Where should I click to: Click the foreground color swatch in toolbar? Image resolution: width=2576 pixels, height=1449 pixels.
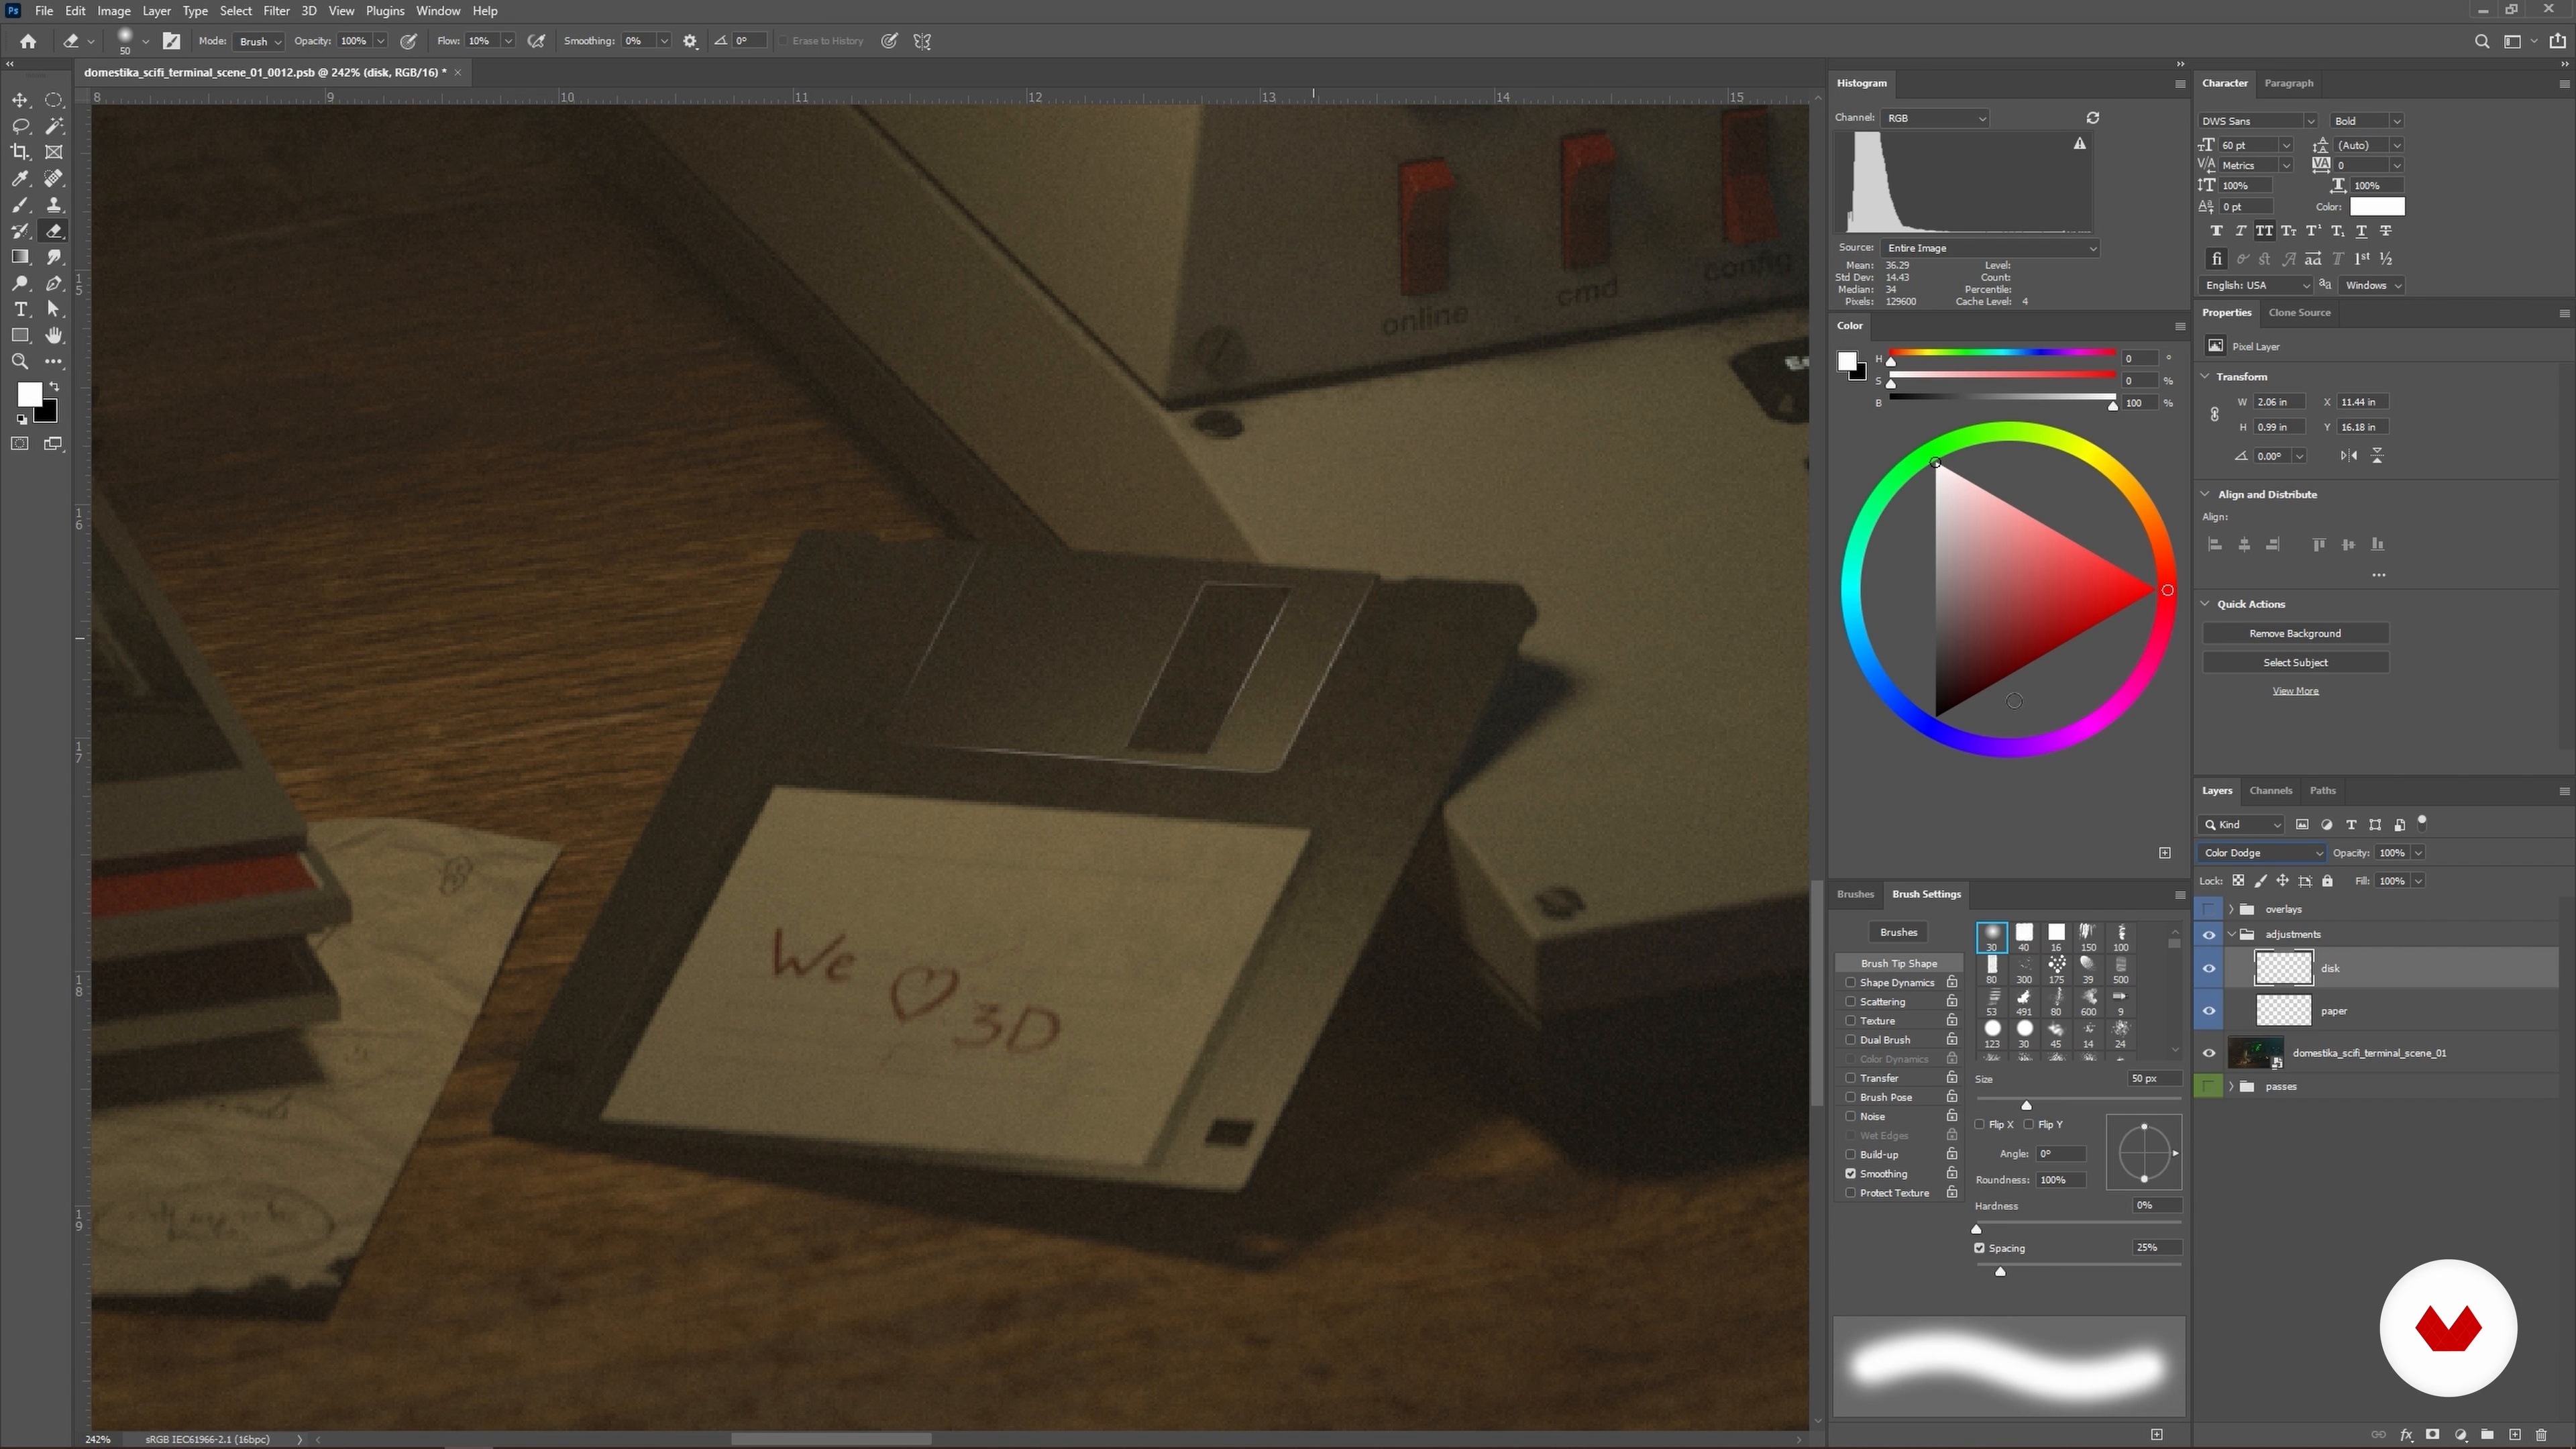tap(28, 393)
